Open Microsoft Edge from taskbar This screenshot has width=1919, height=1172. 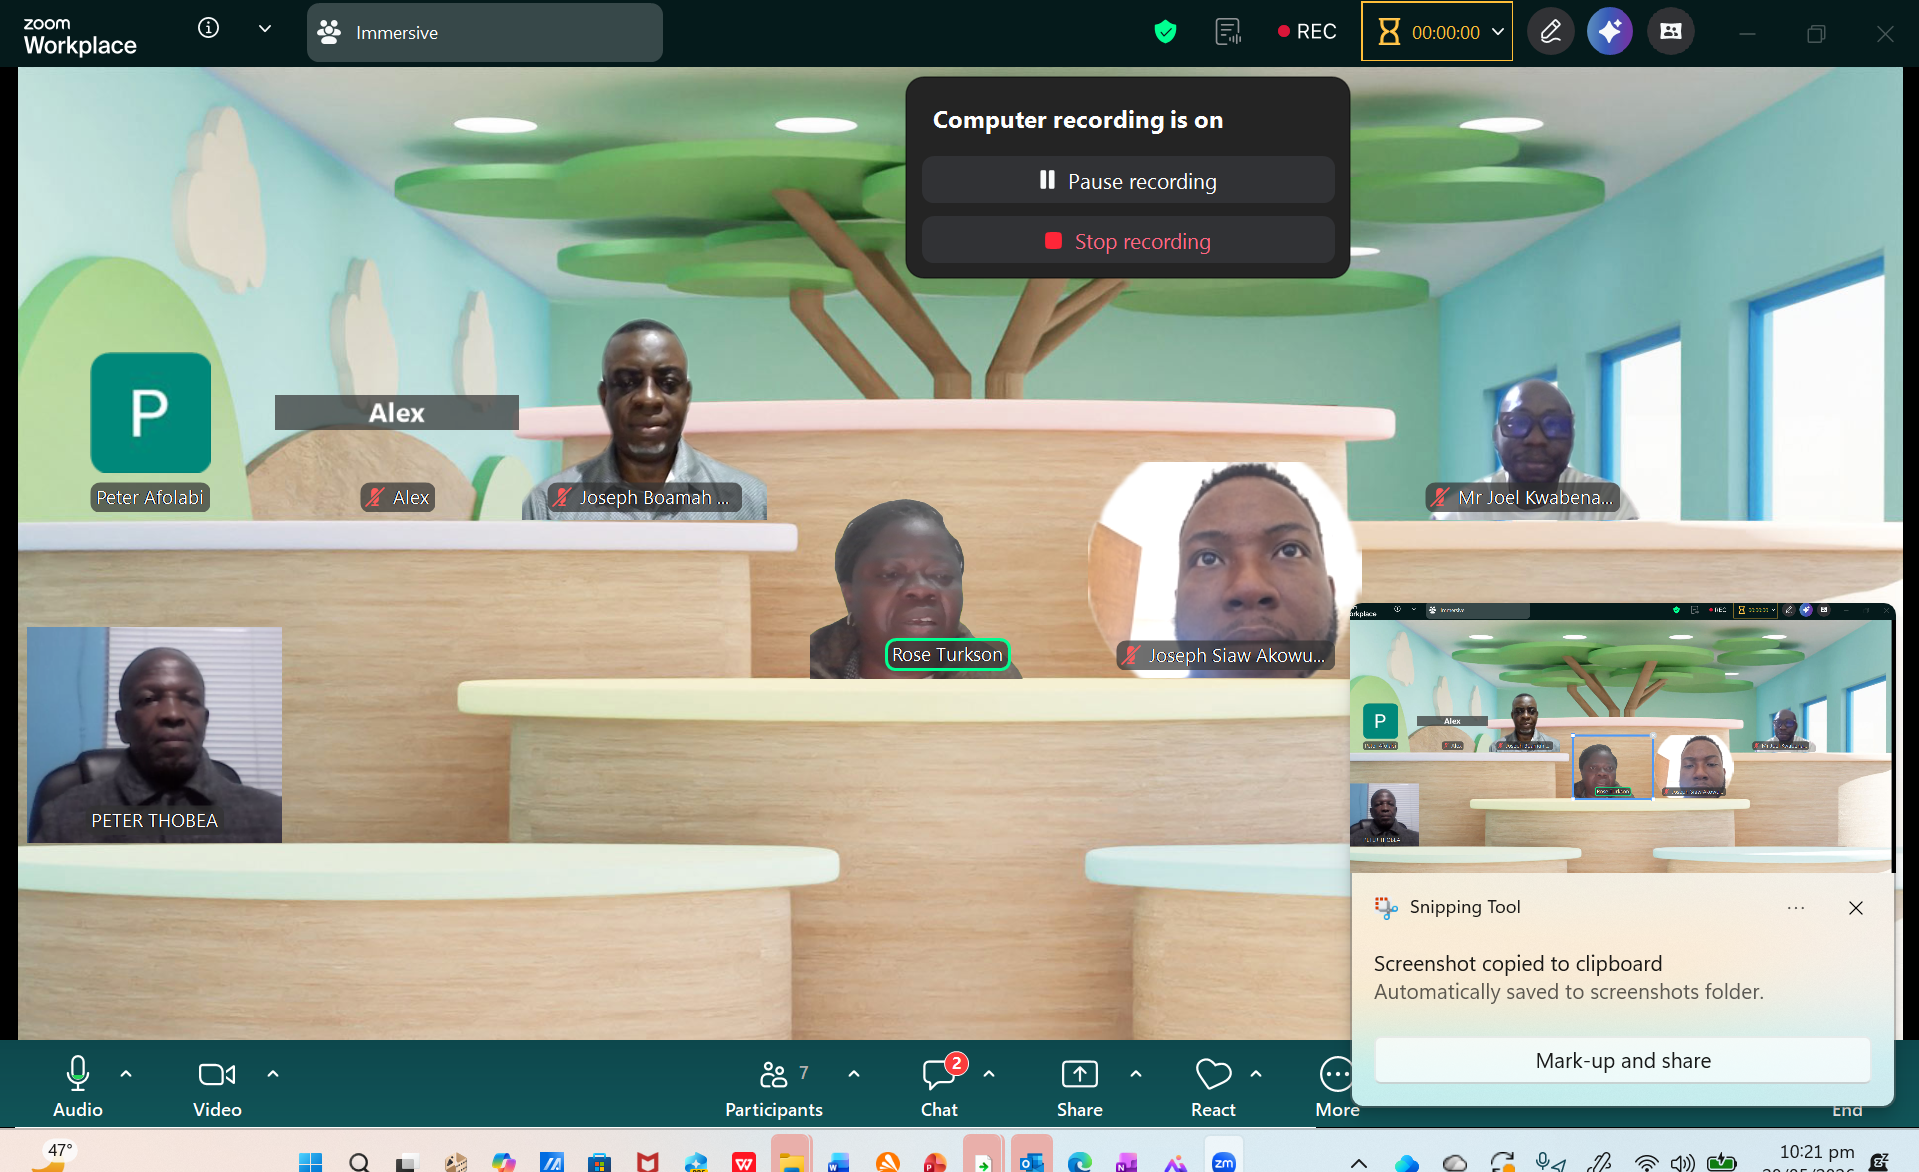1079,1161
